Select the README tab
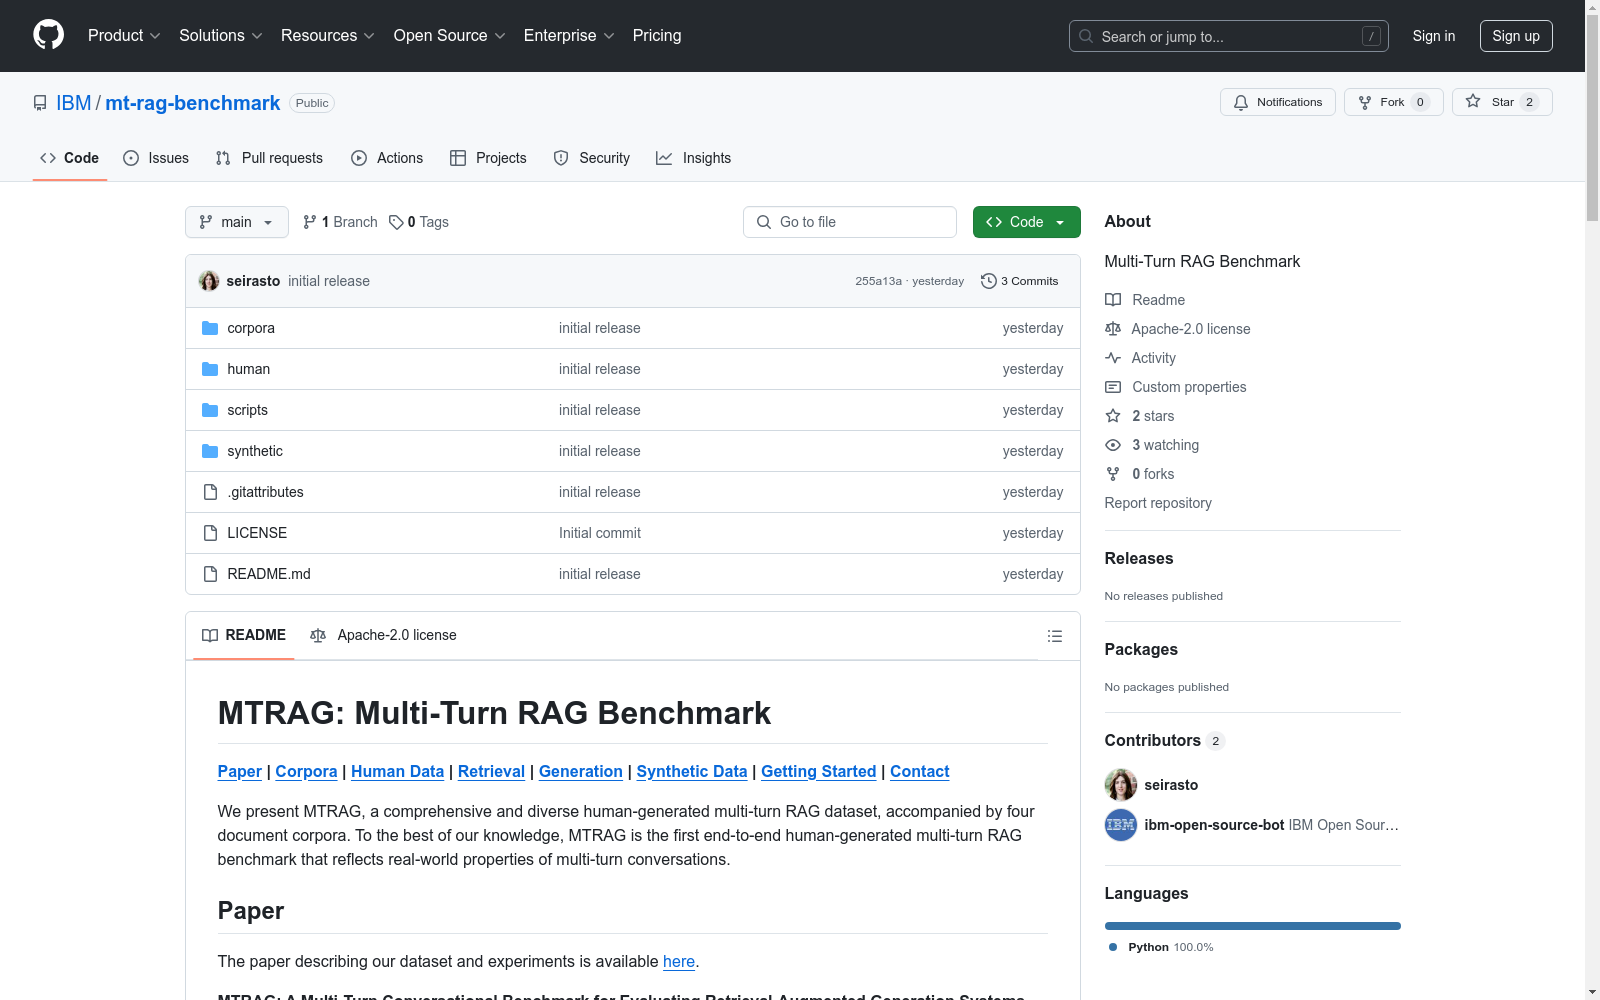Screen dimensions: 1600x1000 pos(244,635)
